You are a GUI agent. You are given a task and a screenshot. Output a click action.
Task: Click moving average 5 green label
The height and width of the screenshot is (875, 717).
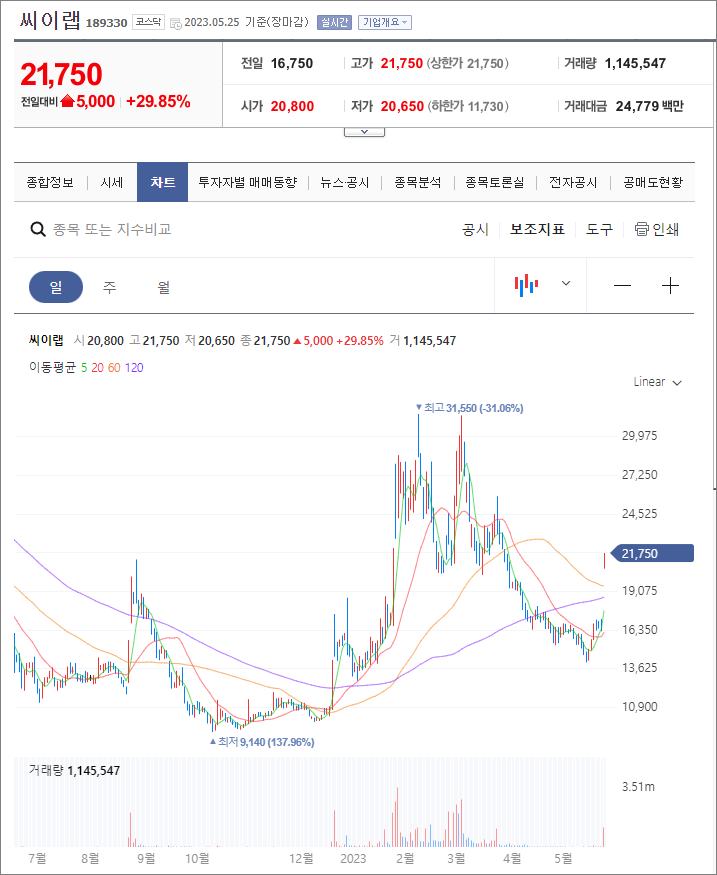84,368
